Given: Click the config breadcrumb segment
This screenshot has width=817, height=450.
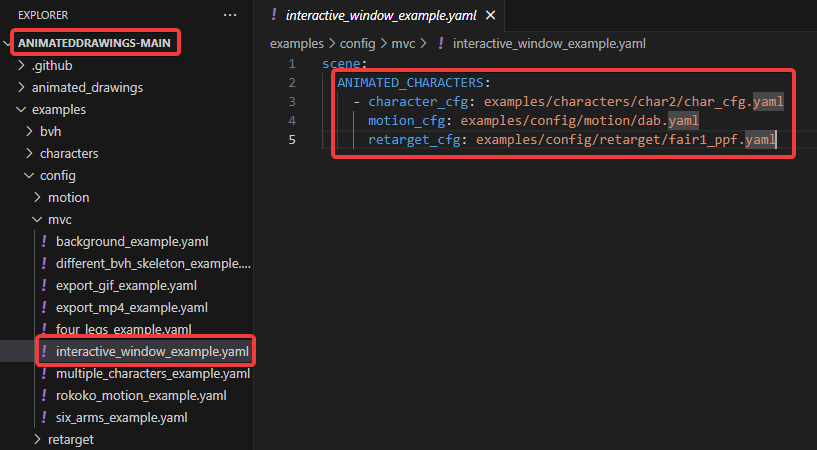Looking at the screenshot, I should [x=357, y=43].
